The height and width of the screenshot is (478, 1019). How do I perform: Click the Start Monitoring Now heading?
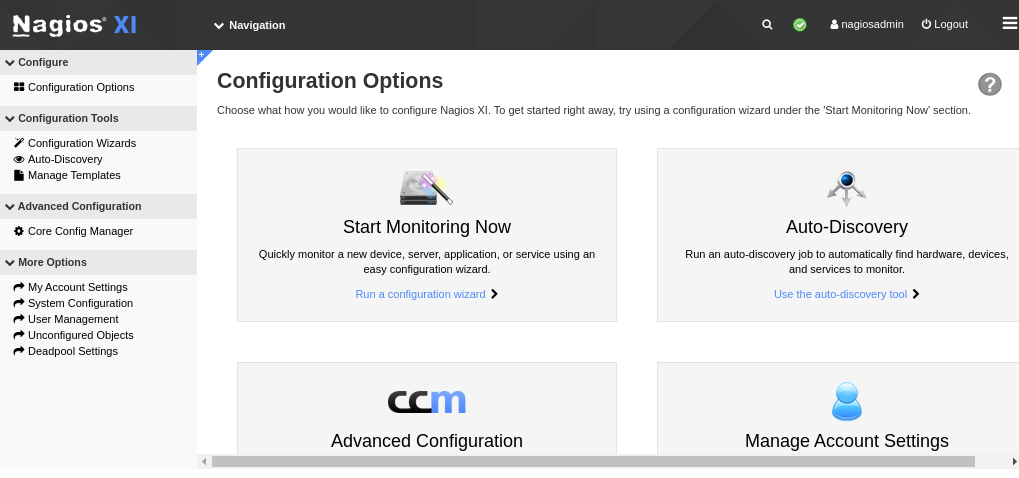point(427,227)
